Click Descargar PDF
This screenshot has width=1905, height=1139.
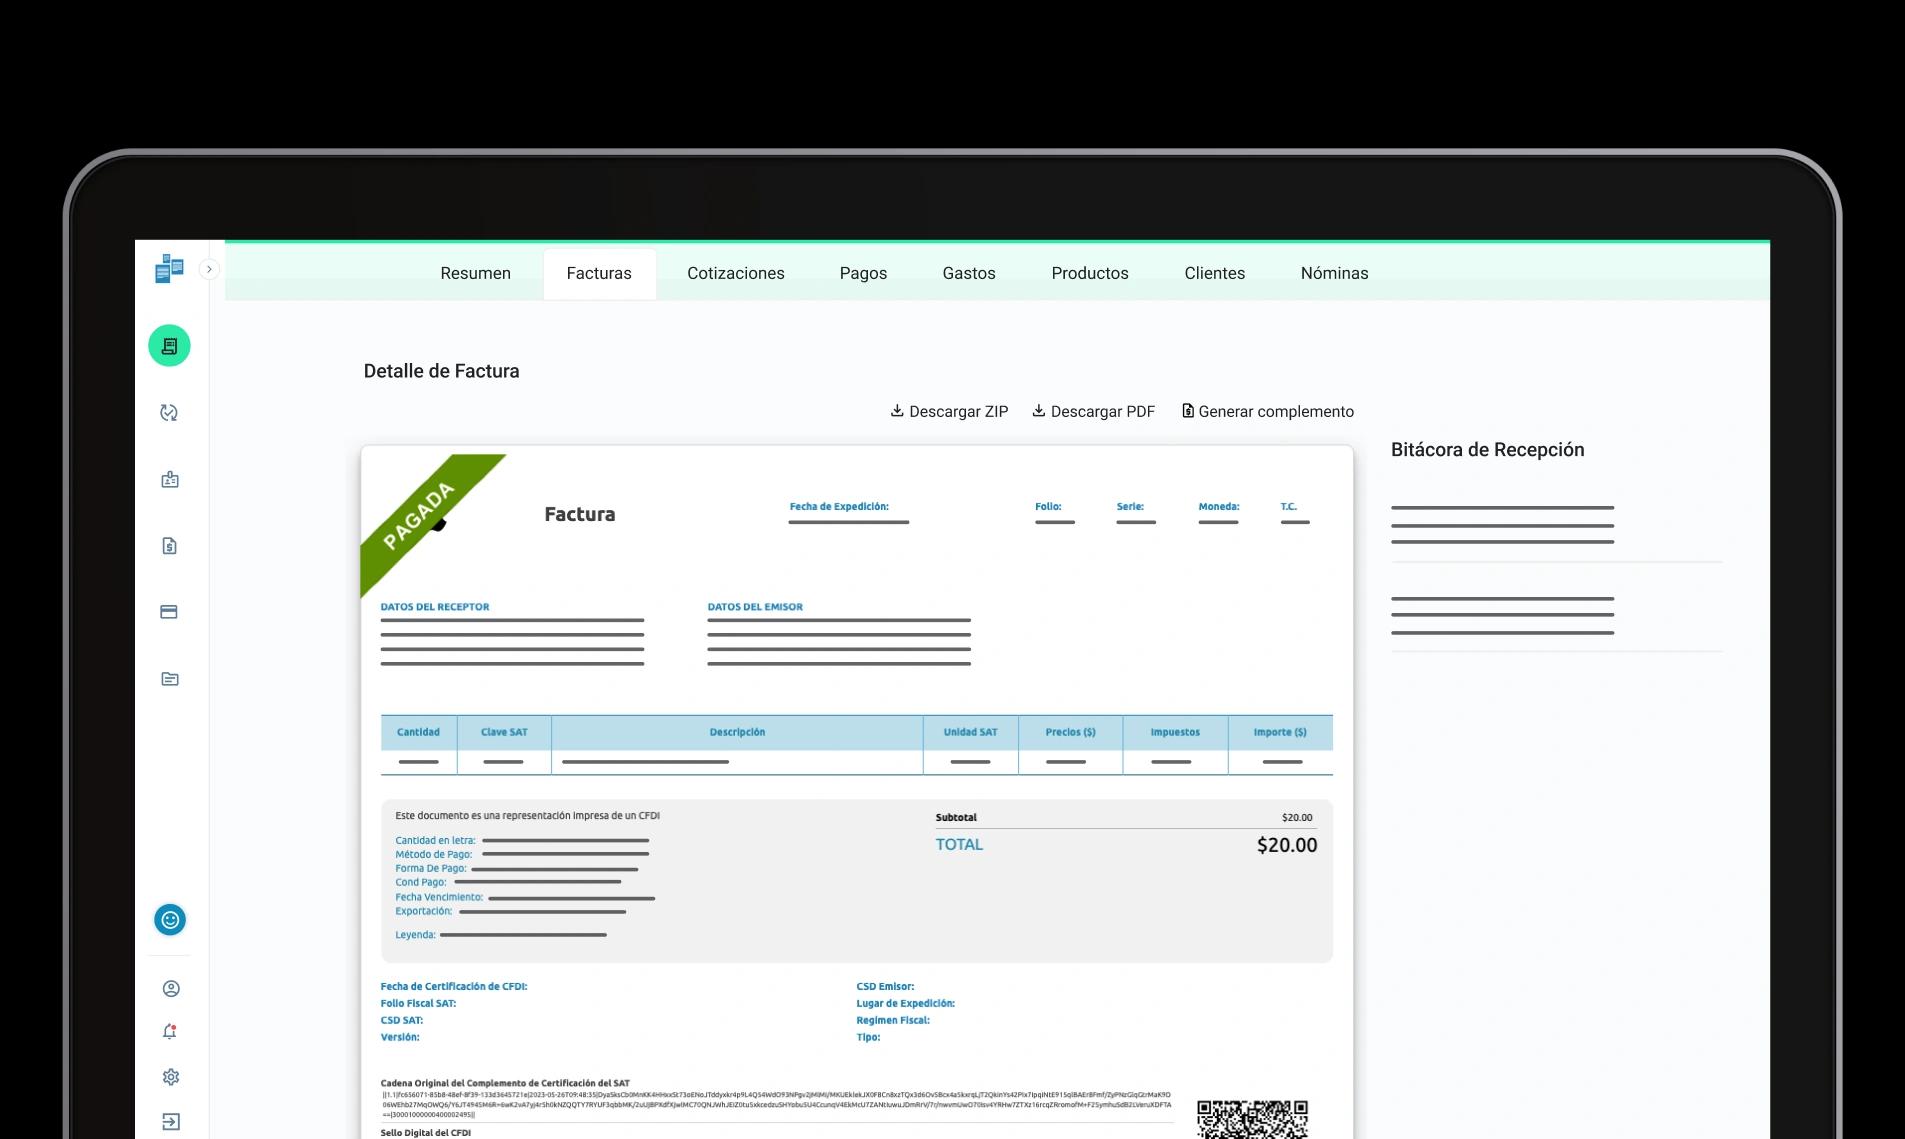1093,411
